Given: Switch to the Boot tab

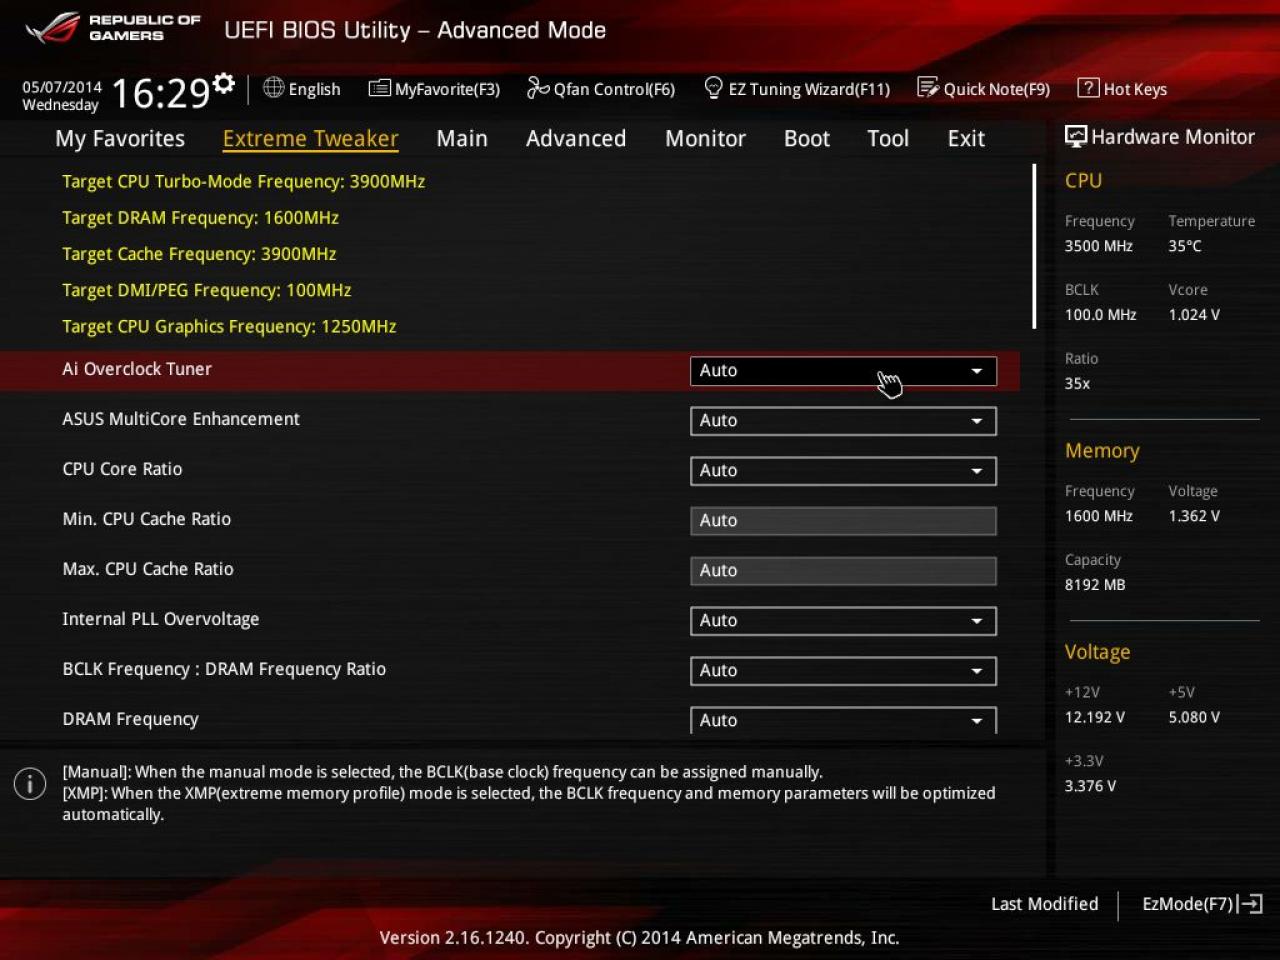Looking at the screenshot, I should coord(807,139).
